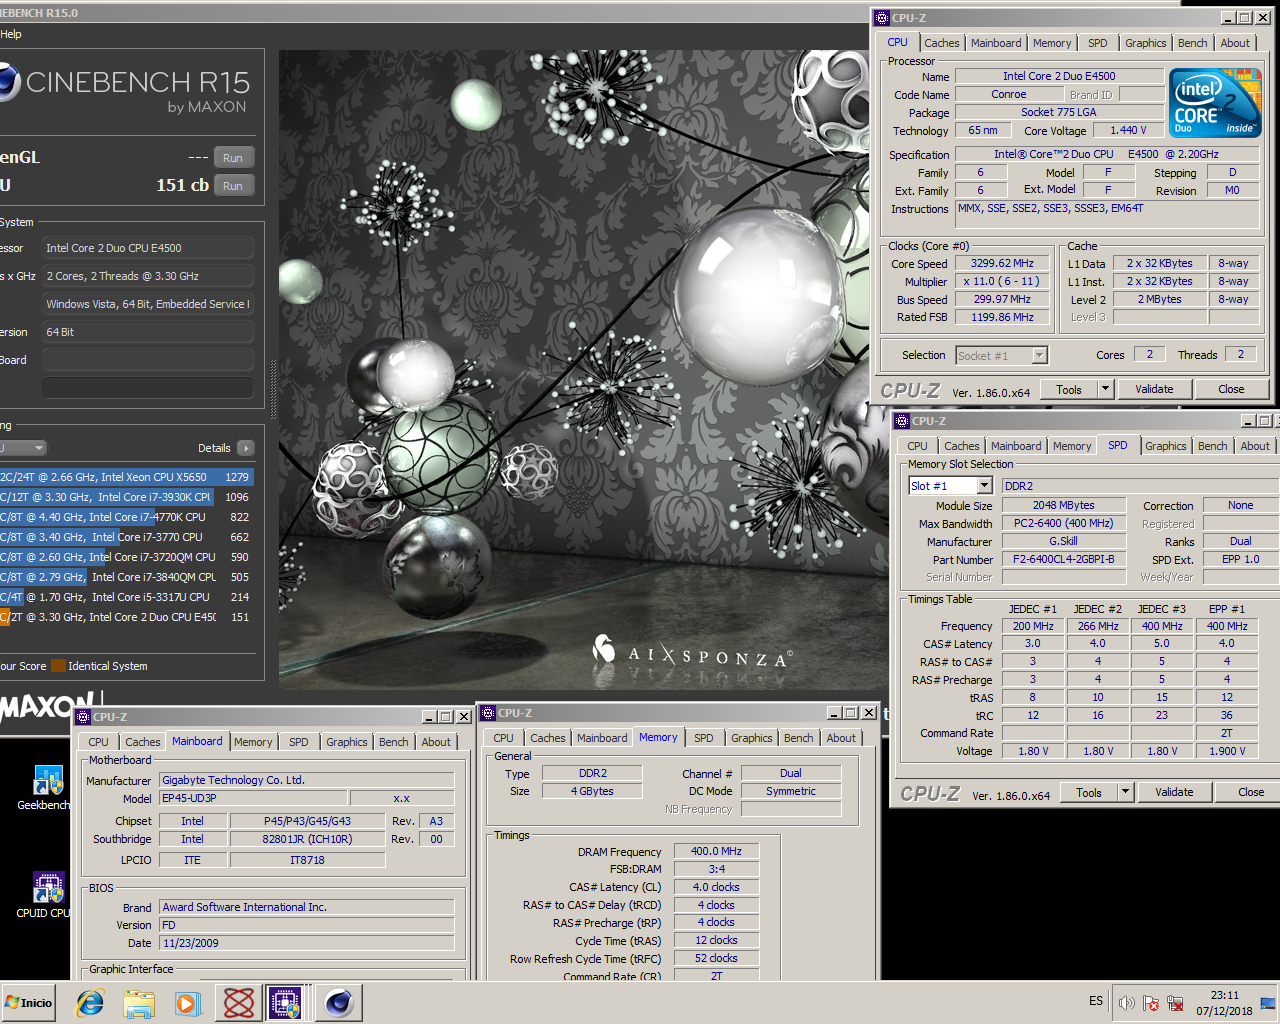
Task: Select the Core i7-4770K ranking row
Action: point(126,517)
